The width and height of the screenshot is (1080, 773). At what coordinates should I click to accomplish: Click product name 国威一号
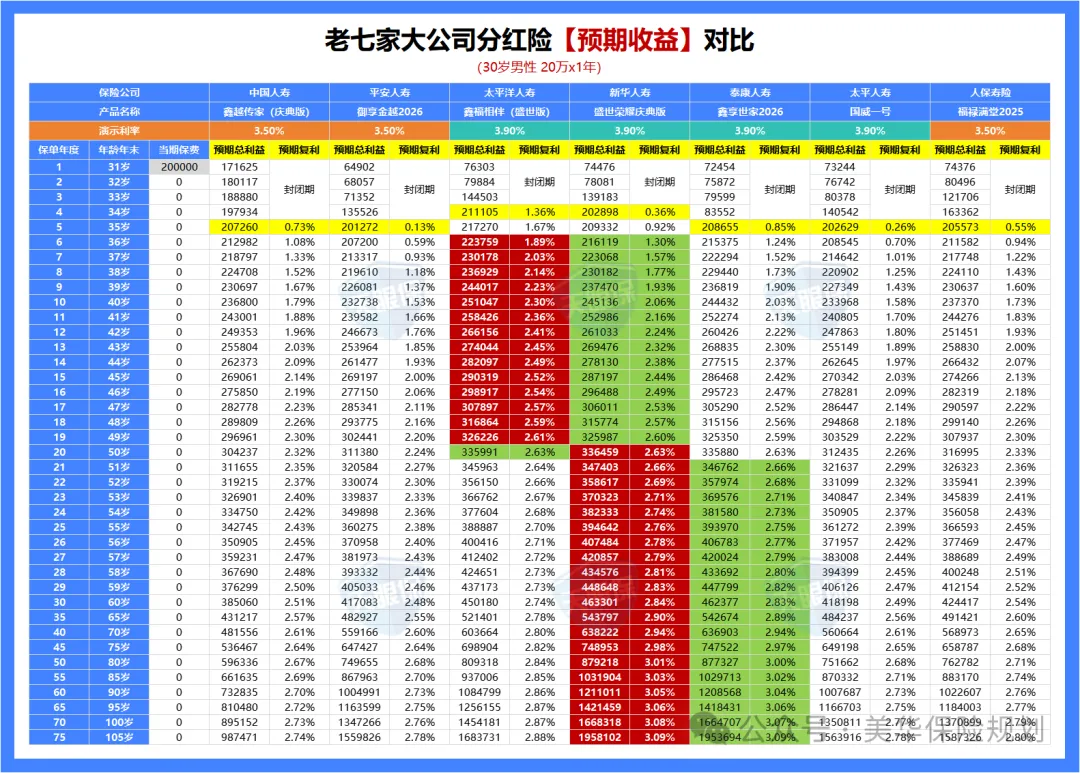tap(870, 111)
